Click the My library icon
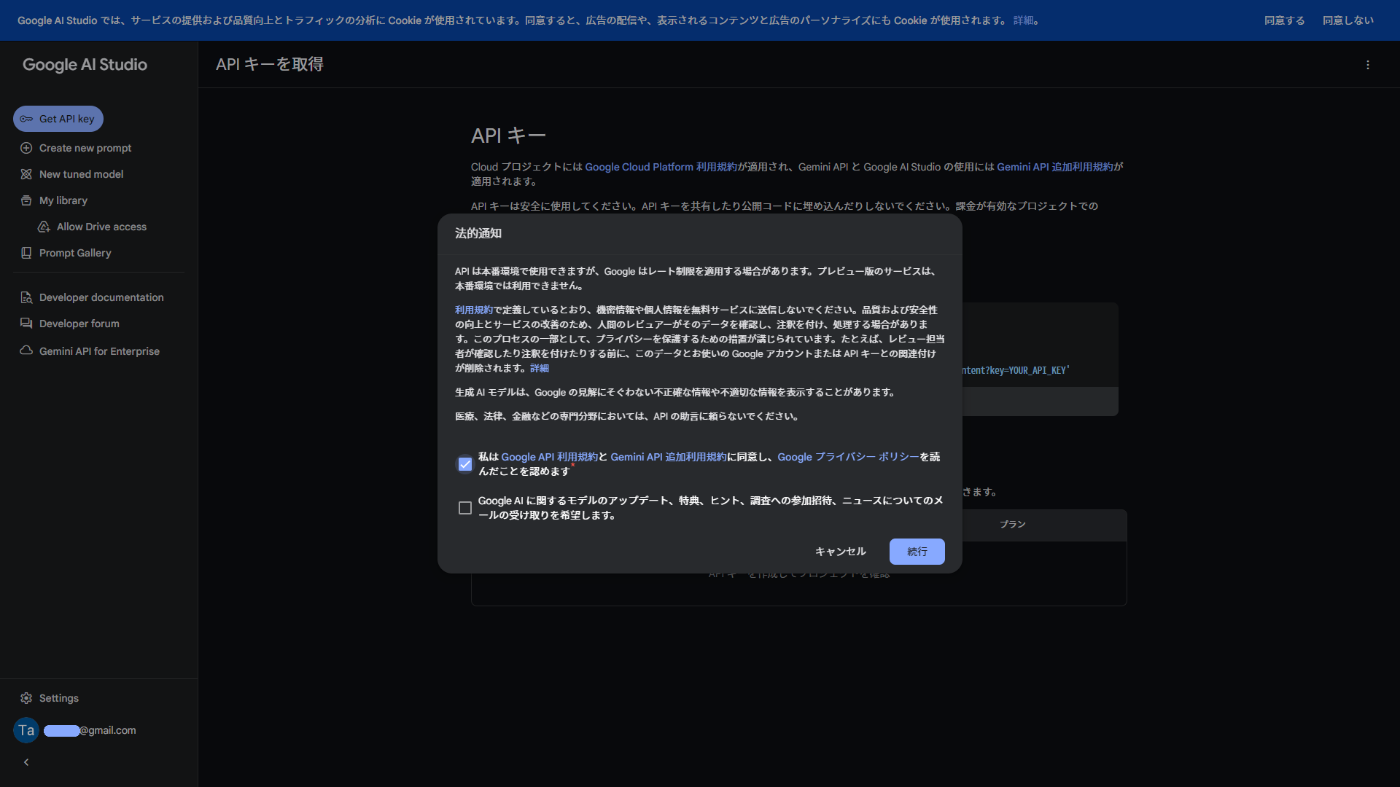Image resolution: width=1400 pixels, height=787 pixels. (x=27, y=200)
